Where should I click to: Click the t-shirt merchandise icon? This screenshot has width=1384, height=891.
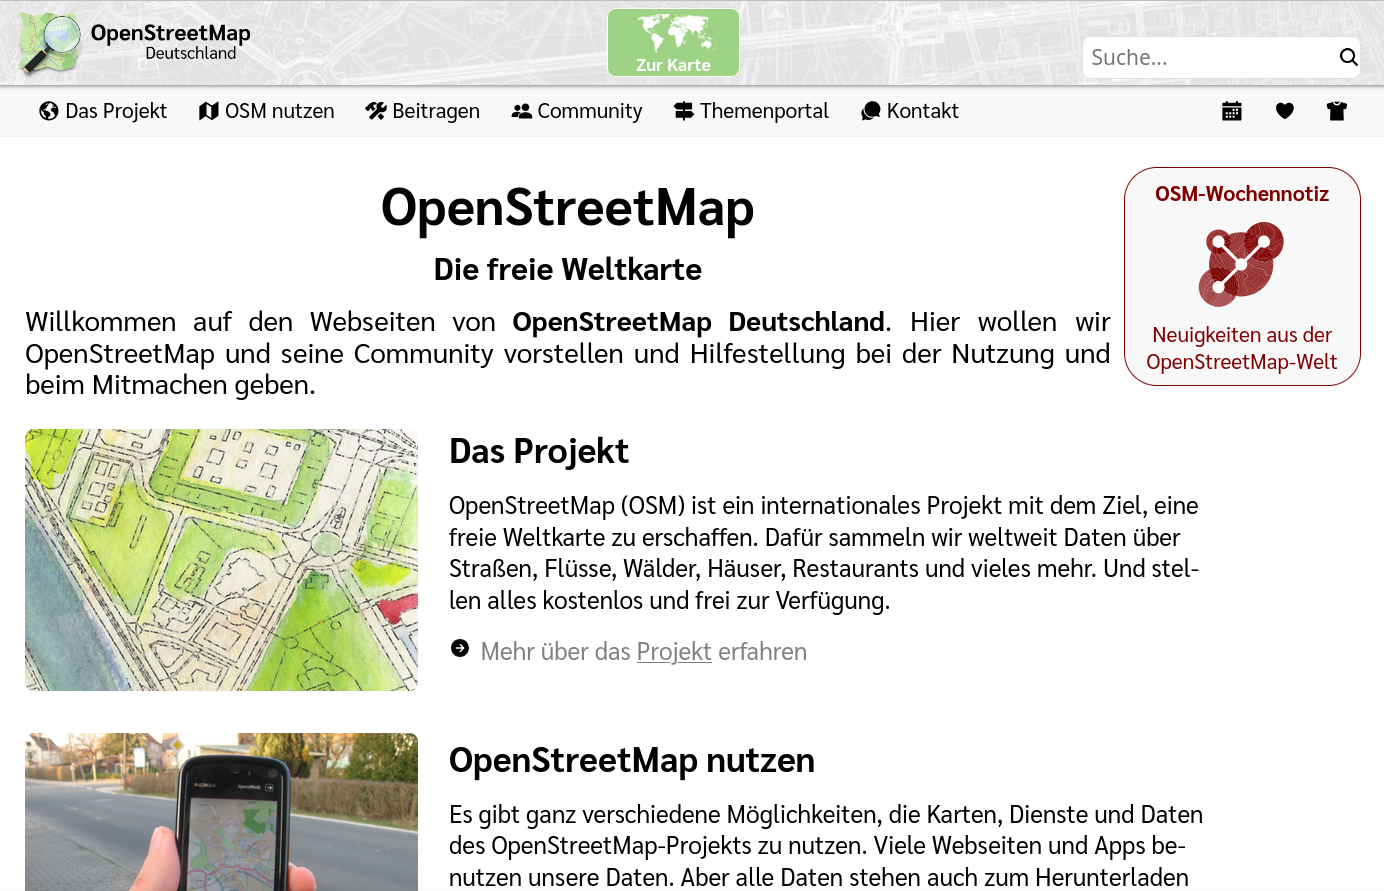[1337, 111]
